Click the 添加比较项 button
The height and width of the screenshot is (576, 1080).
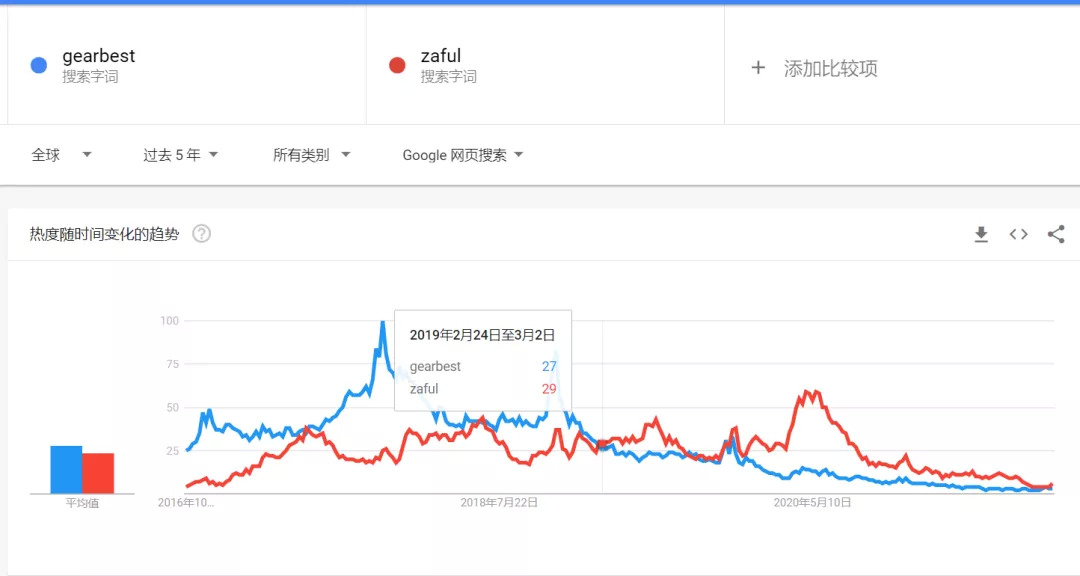830,68
